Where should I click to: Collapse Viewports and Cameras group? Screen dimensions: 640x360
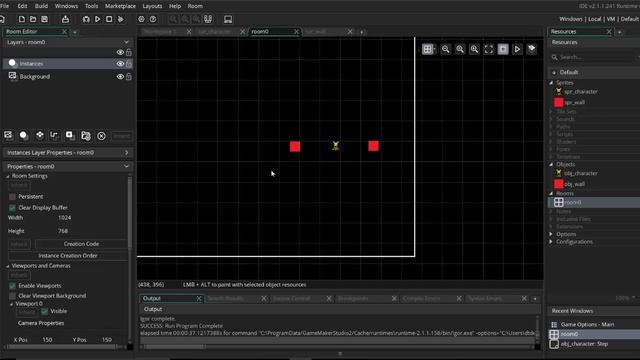pyautogui.click(x=8, y=266)
